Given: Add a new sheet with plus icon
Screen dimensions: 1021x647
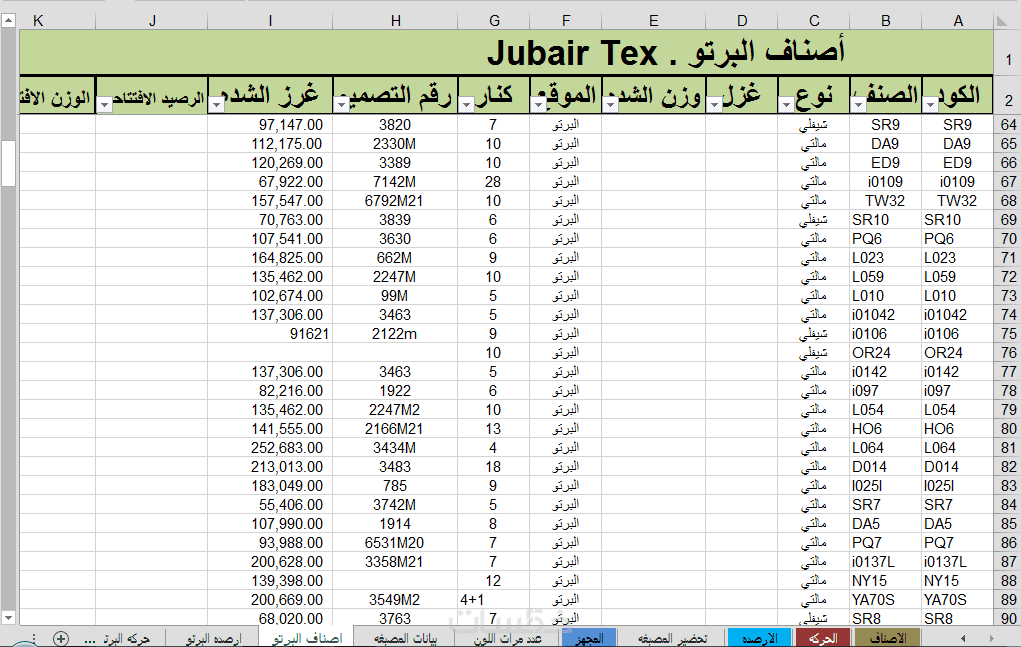Looking at the screenshot, I should tap(61, 639).
